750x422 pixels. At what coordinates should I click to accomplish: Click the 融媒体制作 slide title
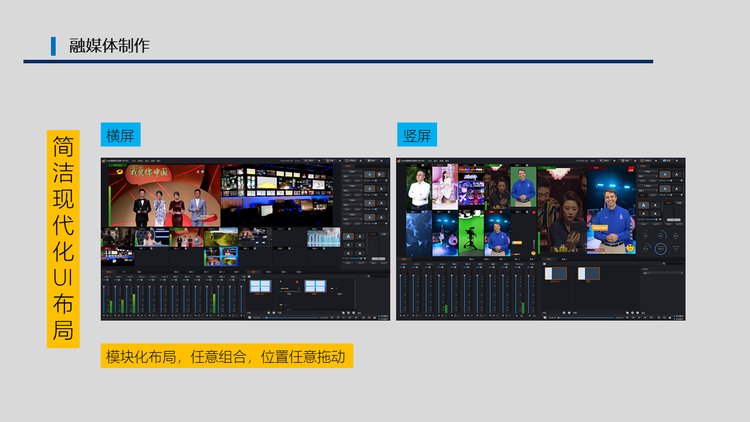110,45
